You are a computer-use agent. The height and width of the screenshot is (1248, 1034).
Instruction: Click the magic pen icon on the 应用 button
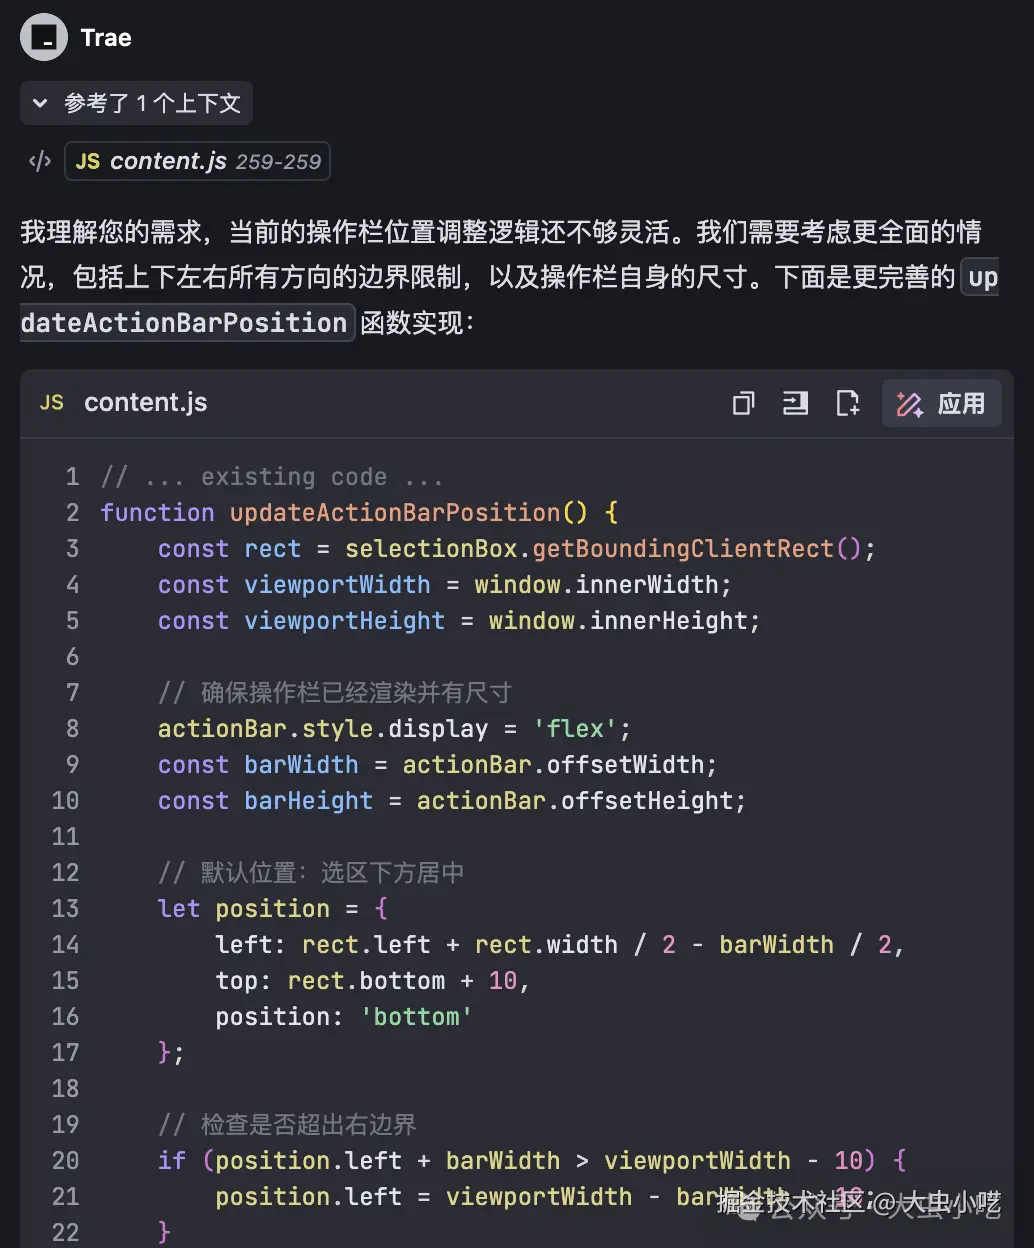pyautogui.click(x=910, y=403)
